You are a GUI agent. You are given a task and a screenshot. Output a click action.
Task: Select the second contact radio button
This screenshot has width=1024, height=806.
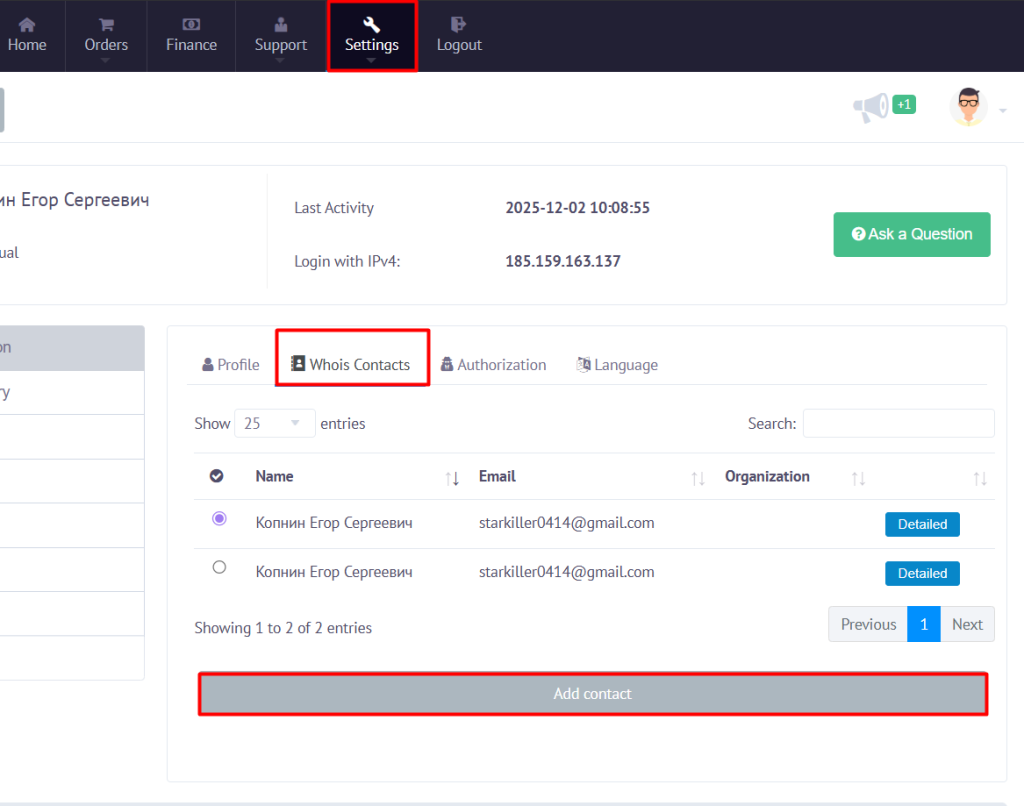220,567
